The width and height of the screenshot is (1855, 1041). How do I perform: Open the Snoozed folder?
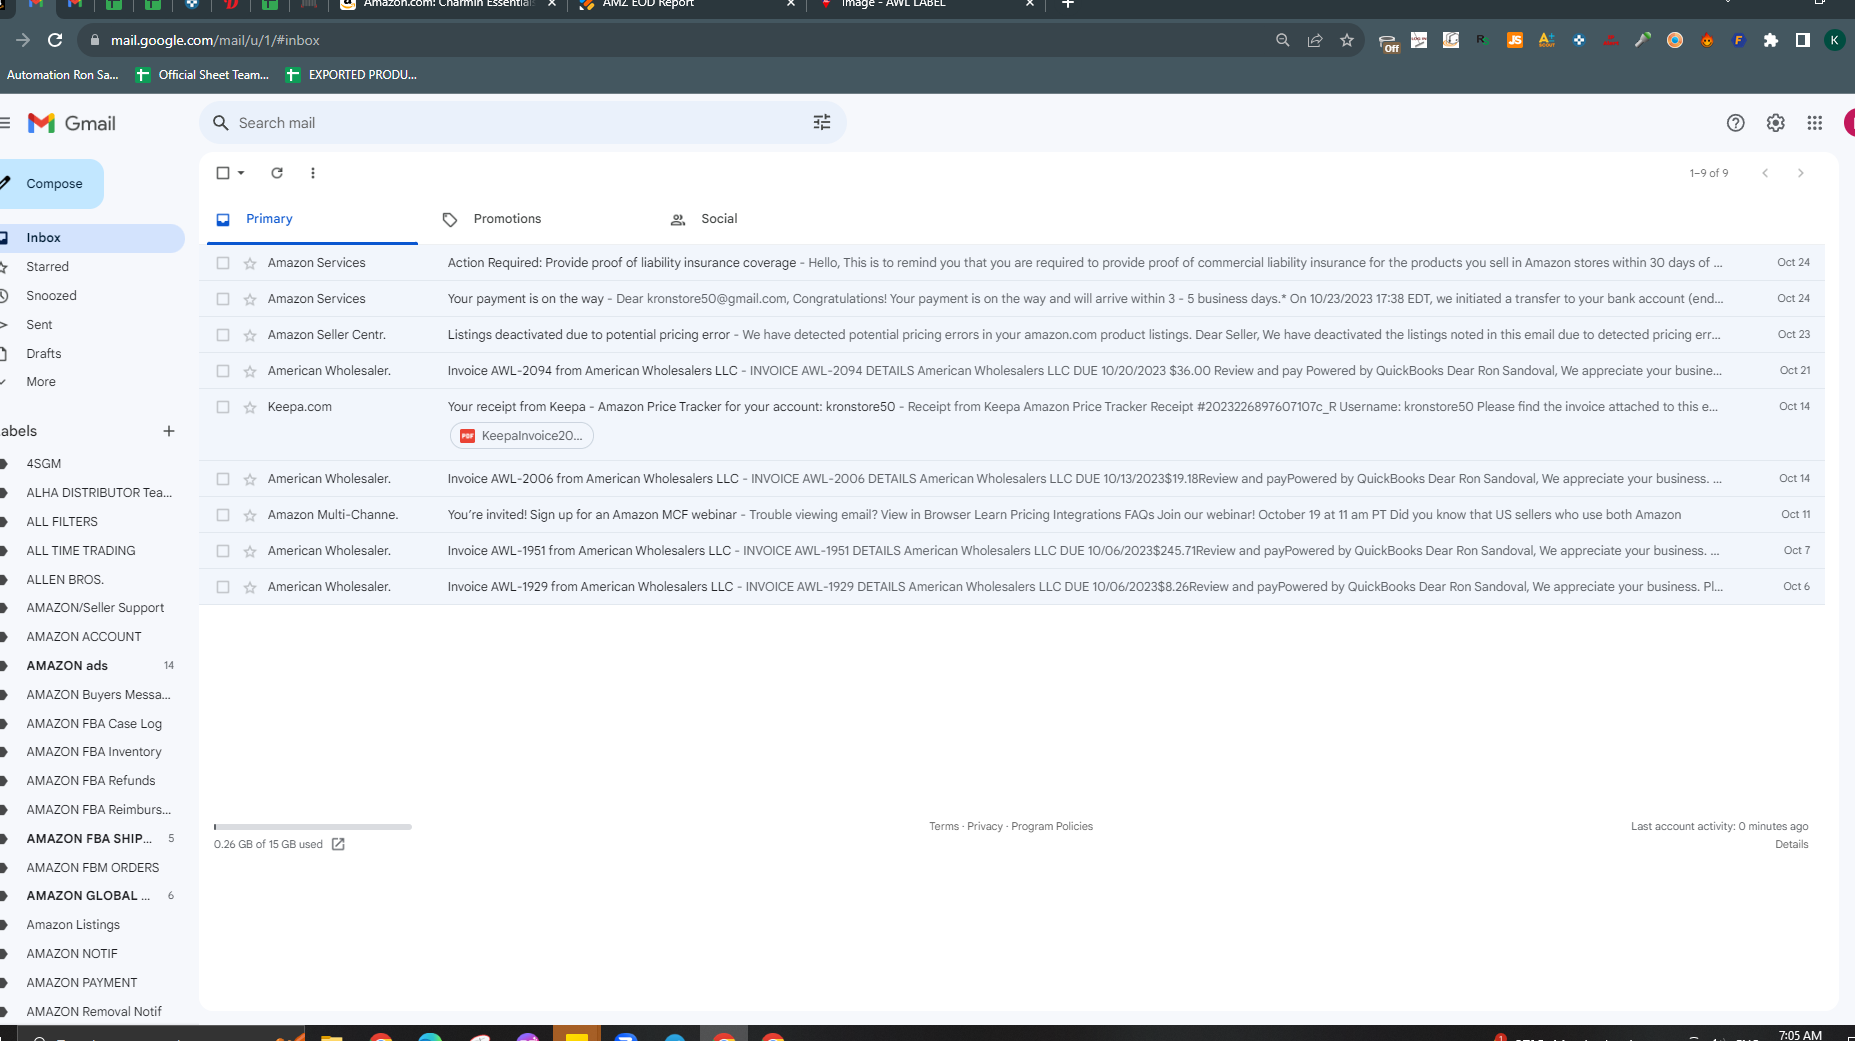(52, 296)
